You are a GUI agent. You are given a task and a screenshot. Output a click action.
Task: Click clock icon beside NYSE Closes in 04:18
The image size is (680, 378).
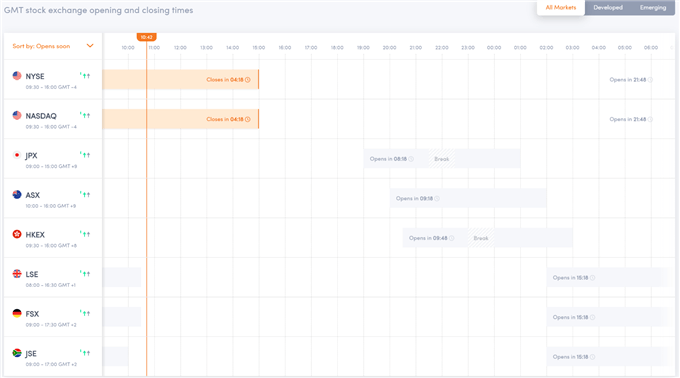pos(248,80)
